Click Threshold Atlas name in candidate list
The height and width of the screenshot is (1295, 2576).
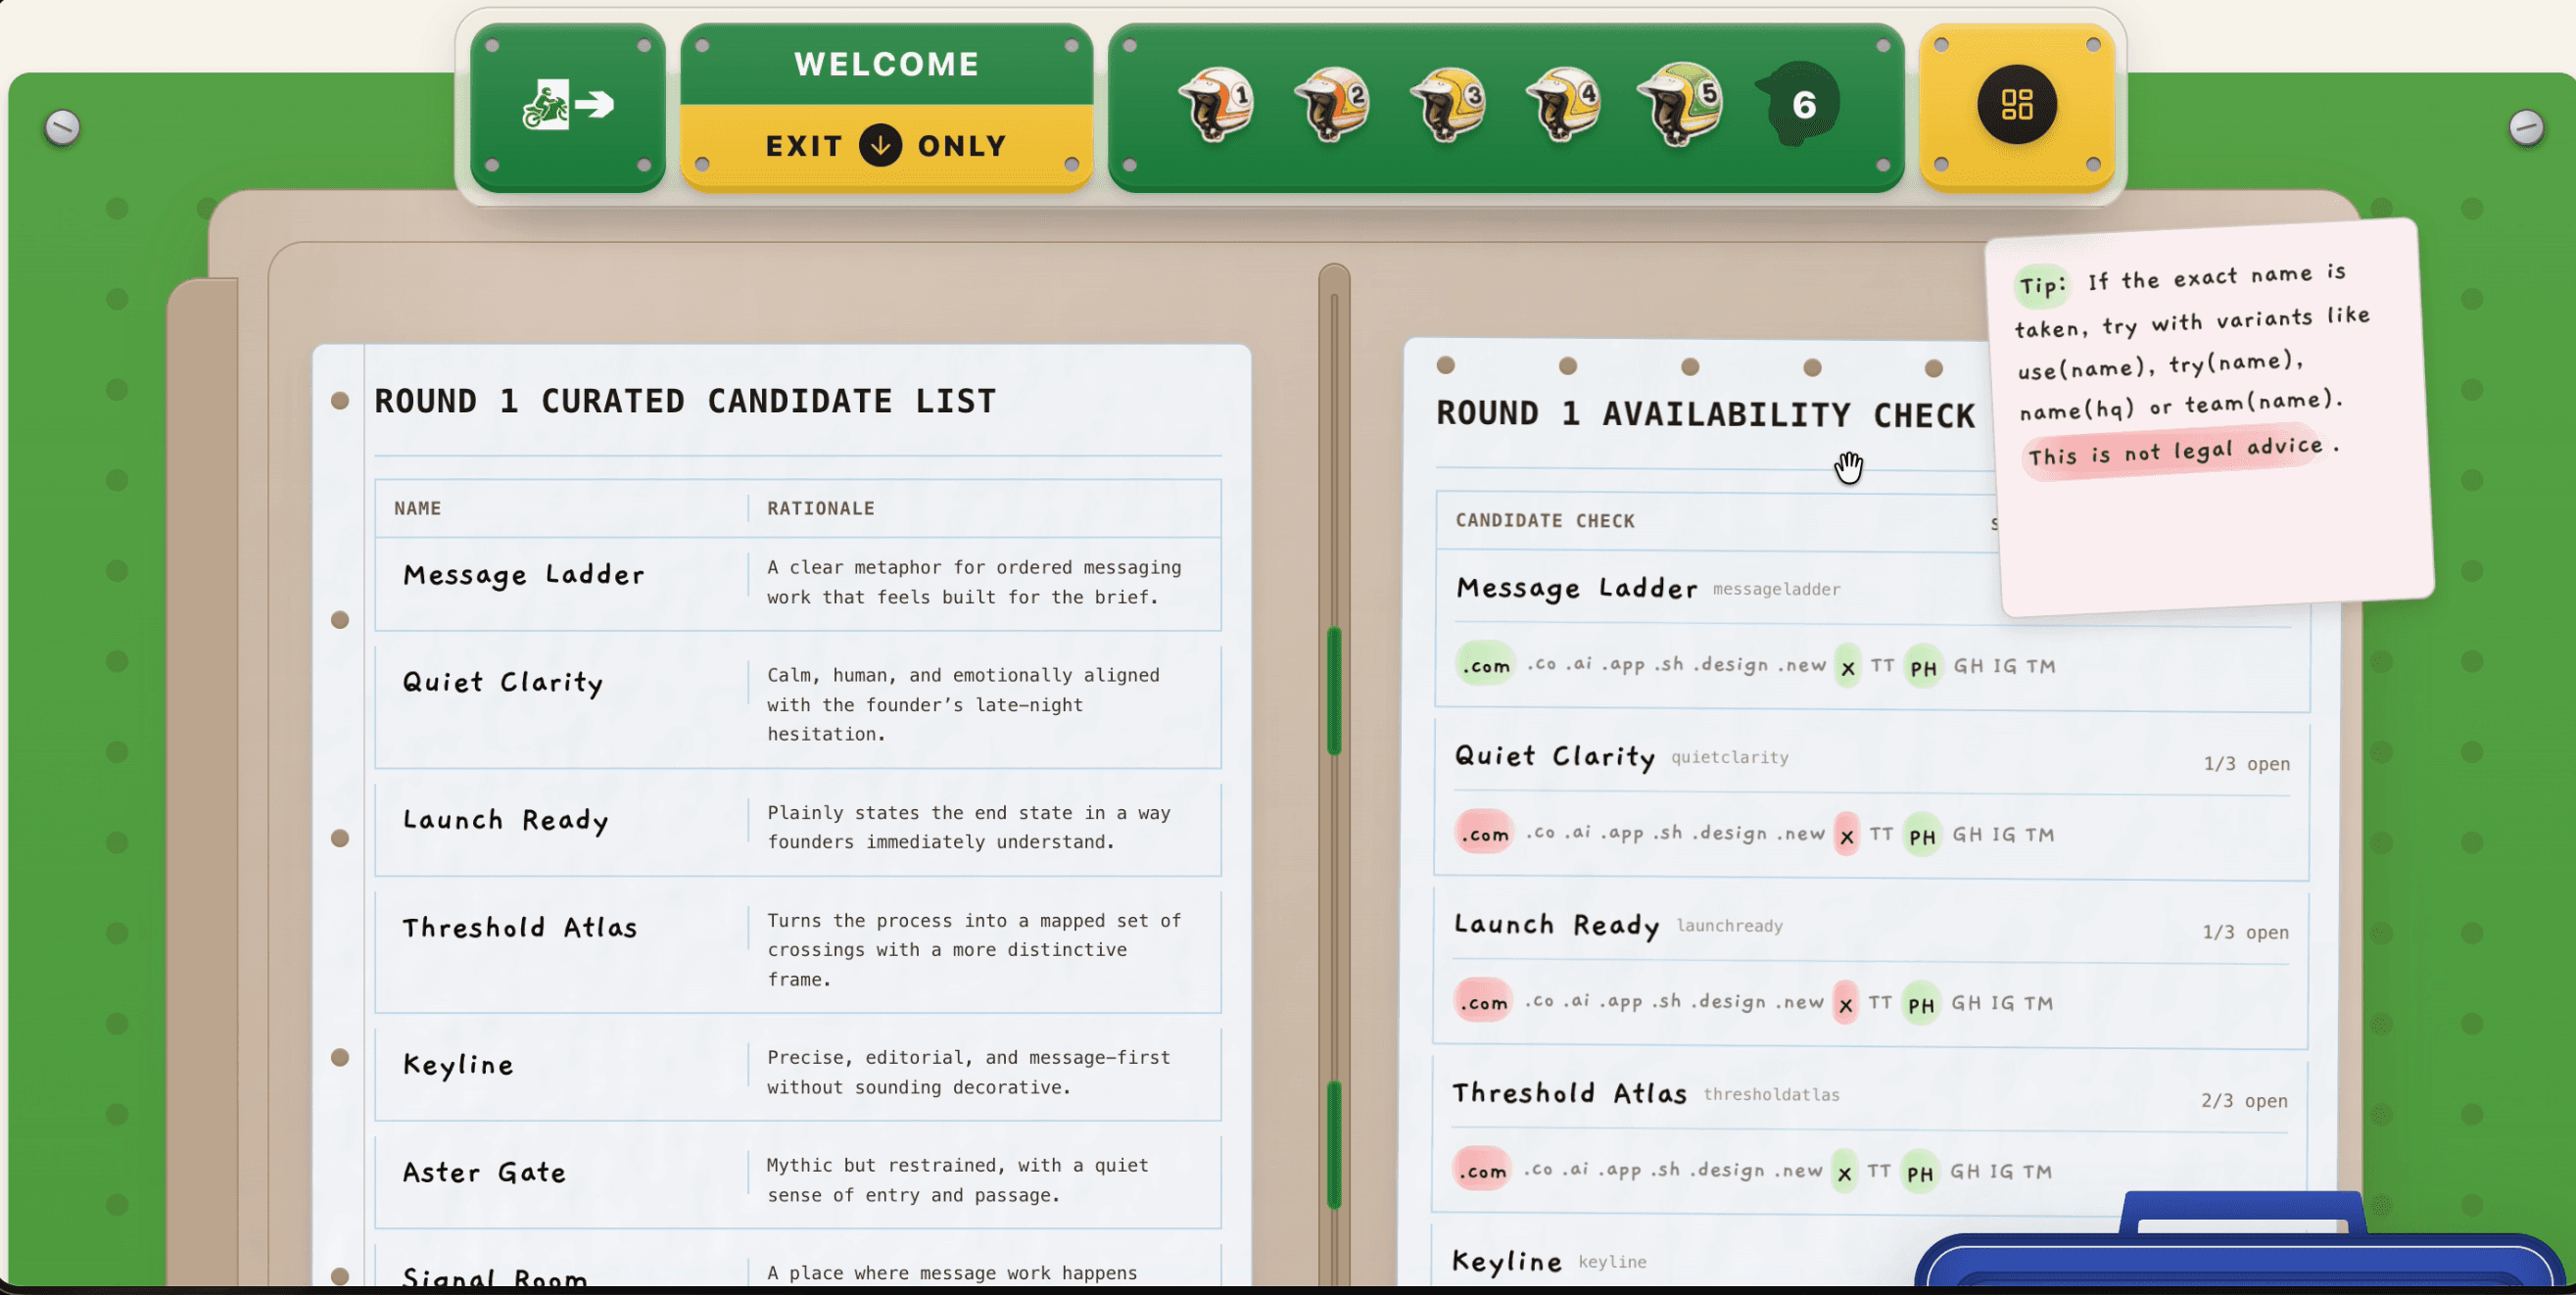pos(520,928)
